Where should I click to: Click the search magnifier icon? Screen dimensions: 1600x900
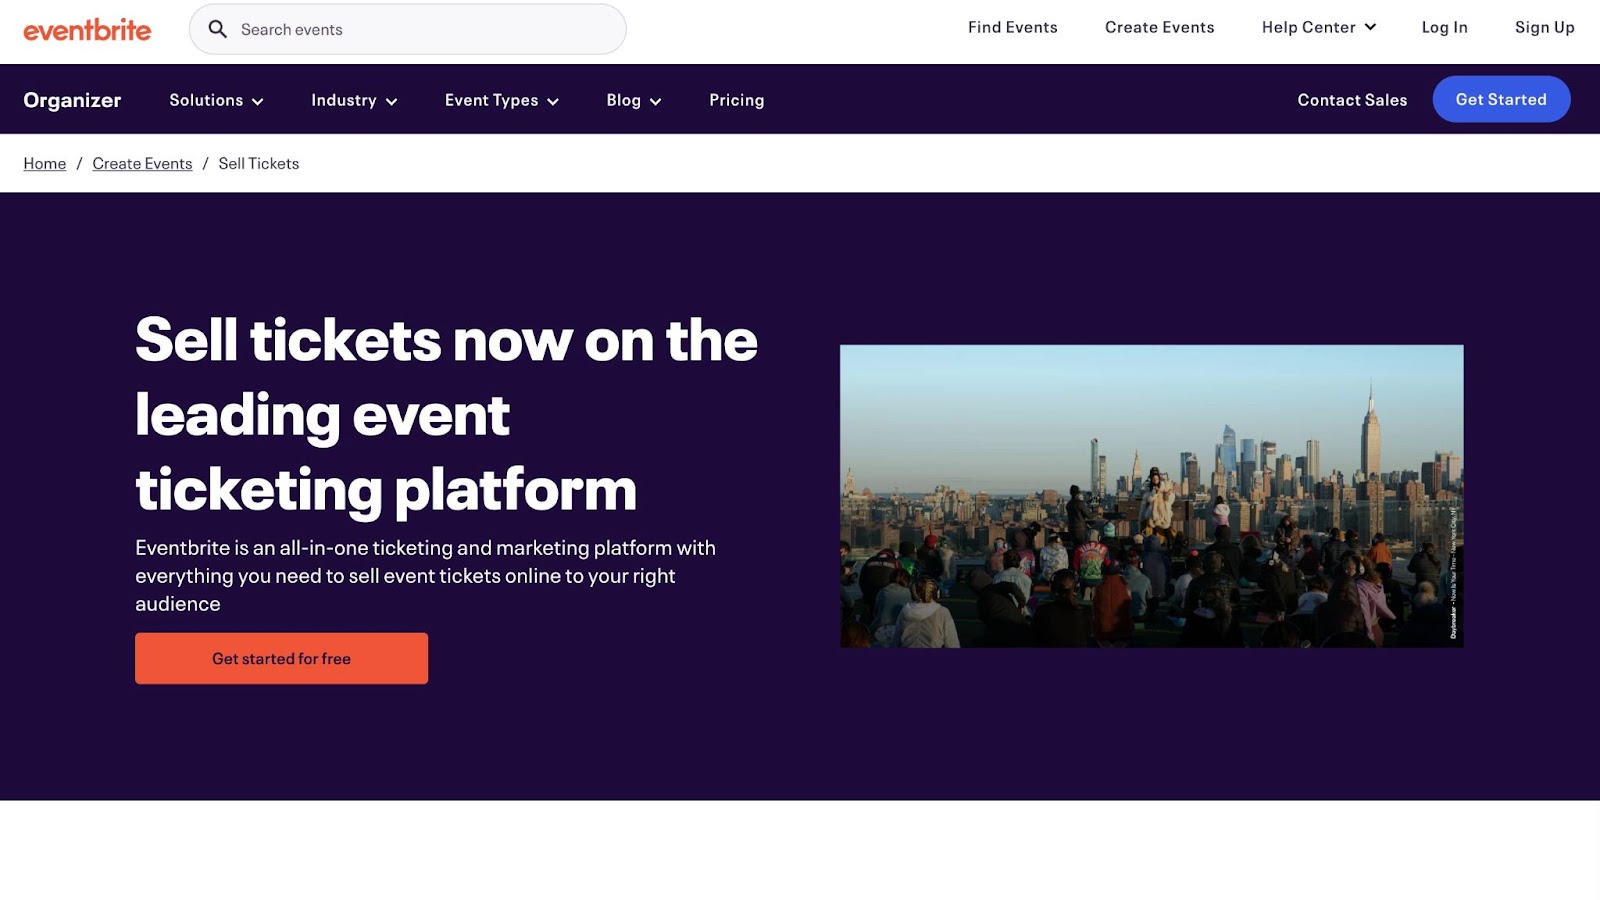217,30
